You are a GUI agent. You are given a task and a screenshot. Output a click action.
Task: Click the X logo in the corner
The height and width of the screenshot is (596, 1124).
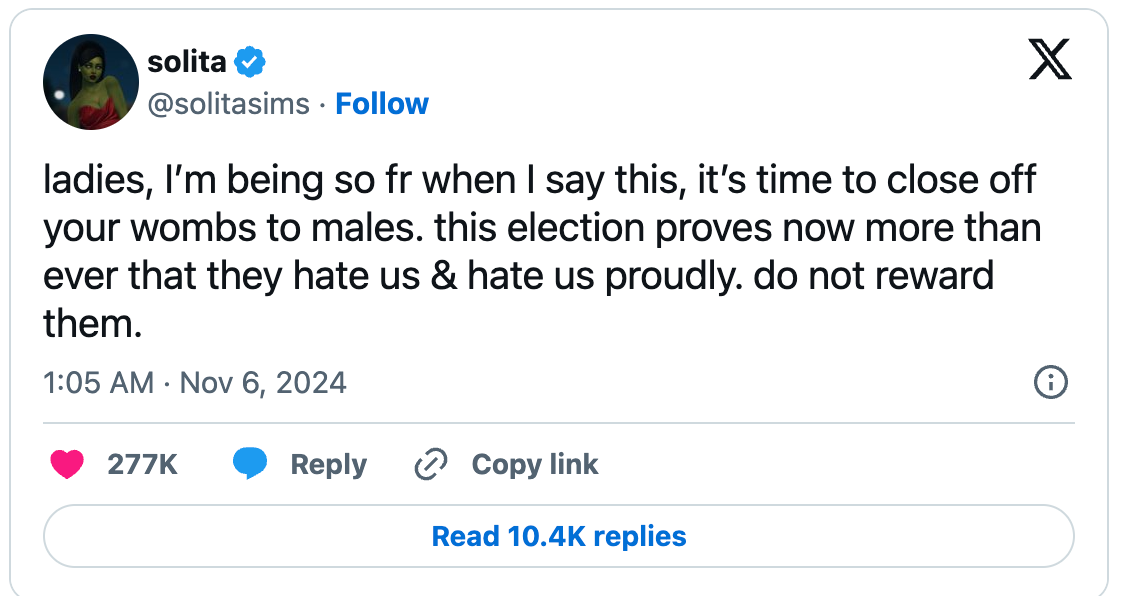1049,62
